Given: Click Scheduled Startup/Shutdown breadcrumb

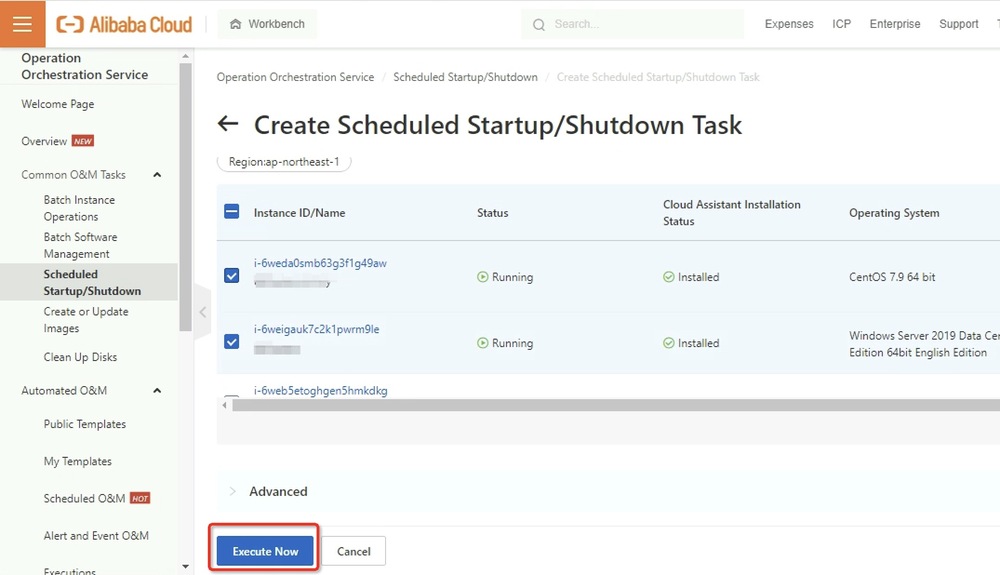Looking at the screenshot, I should pos(465,77).
